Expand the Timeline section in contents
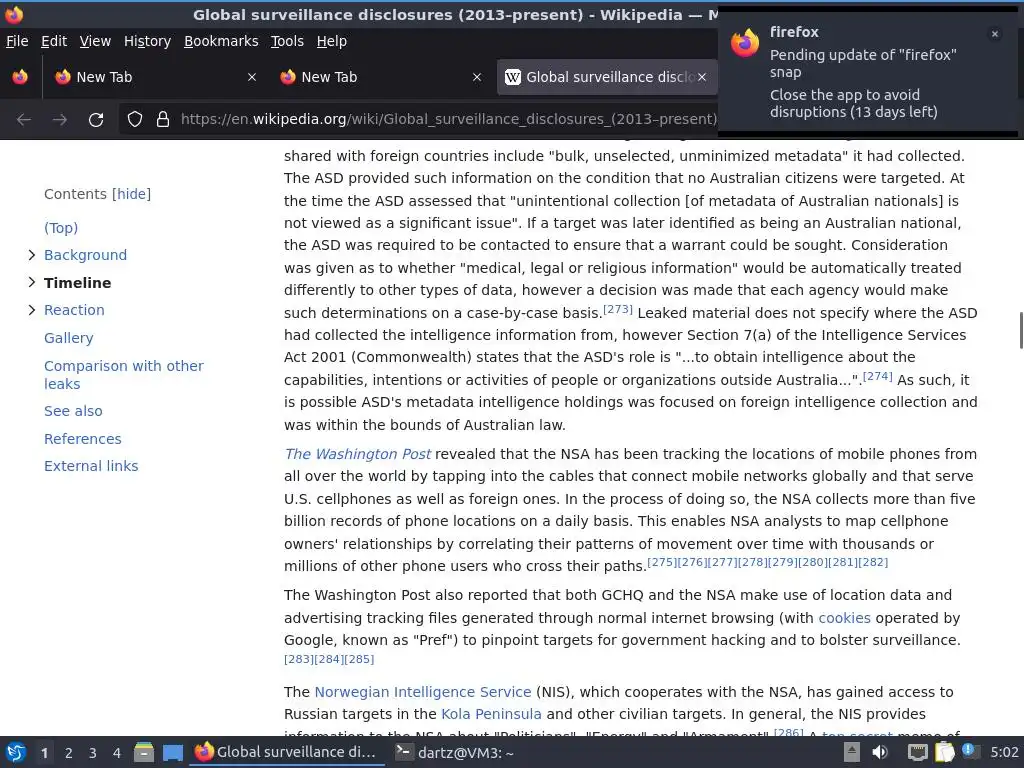Viewport: 1024px width, 768px height. pos(31,282)
